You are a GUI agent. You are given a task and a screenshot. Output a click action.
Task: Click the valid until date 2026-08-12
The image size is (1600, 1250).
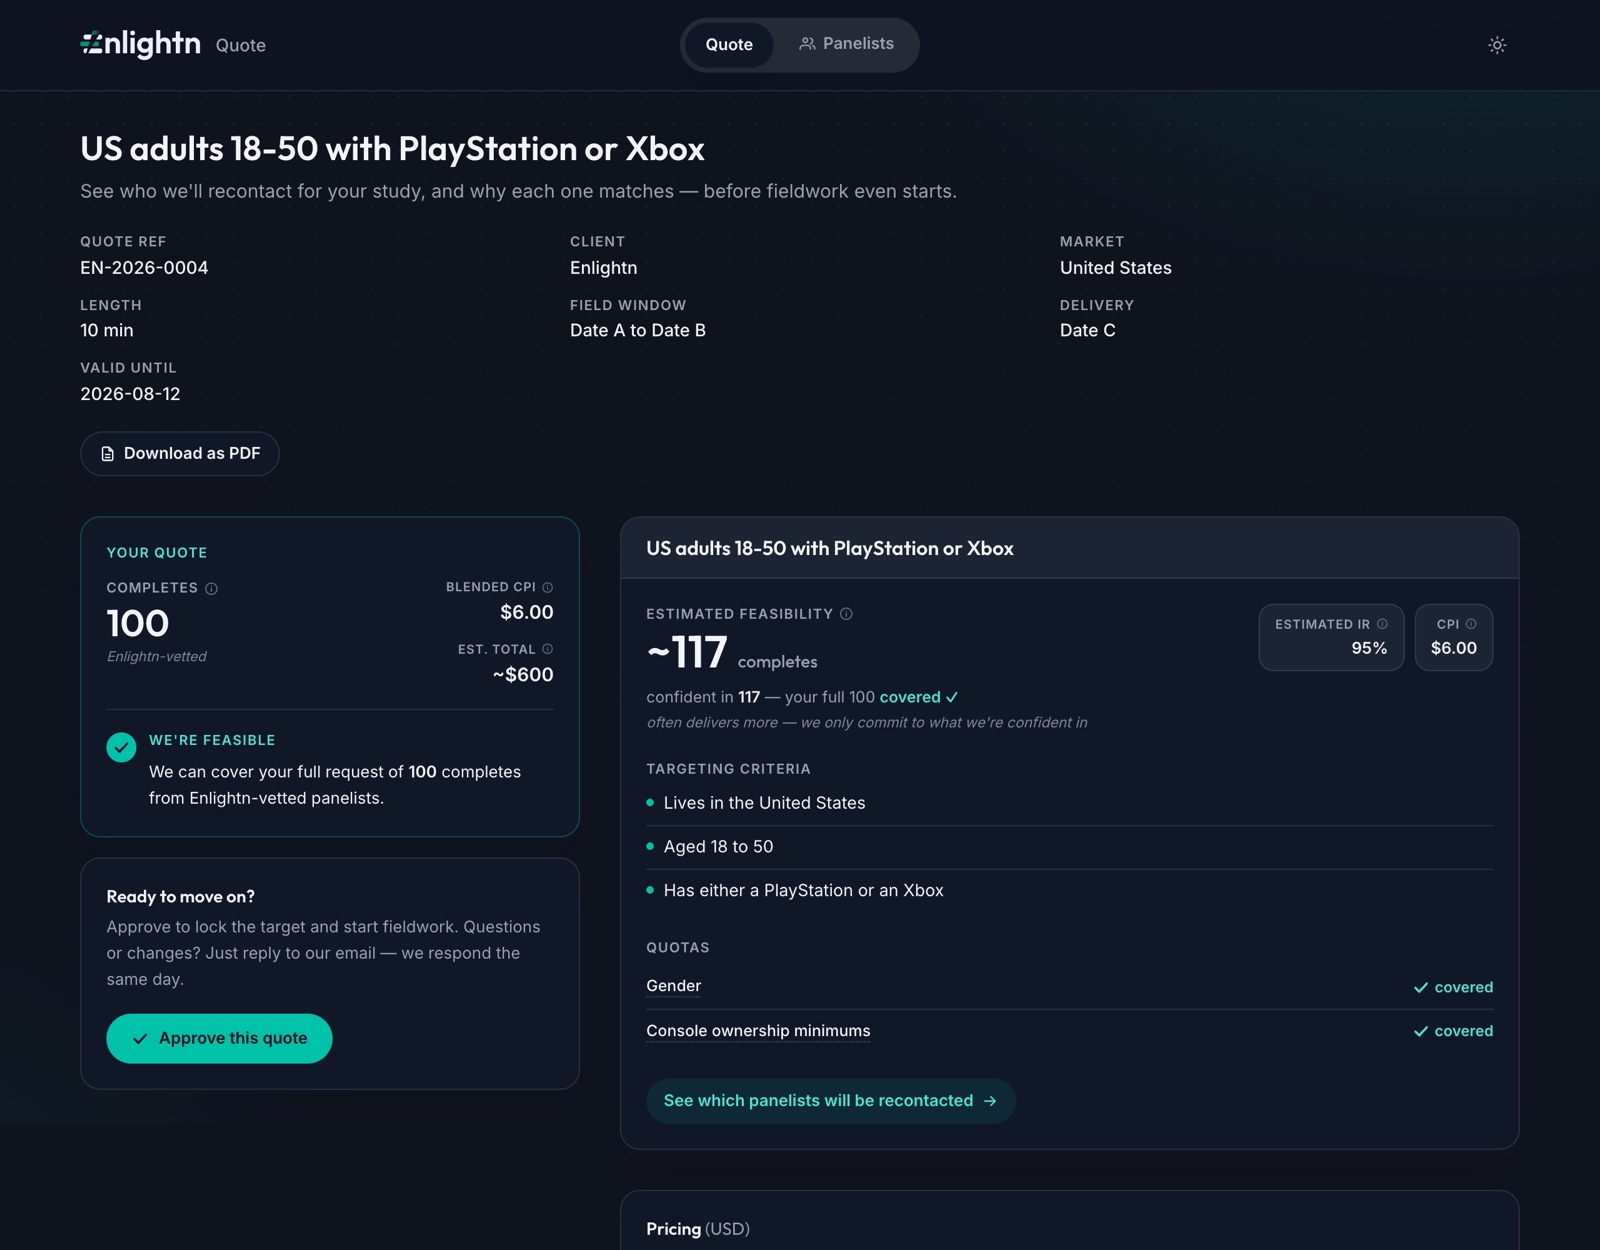coord(130,394)
